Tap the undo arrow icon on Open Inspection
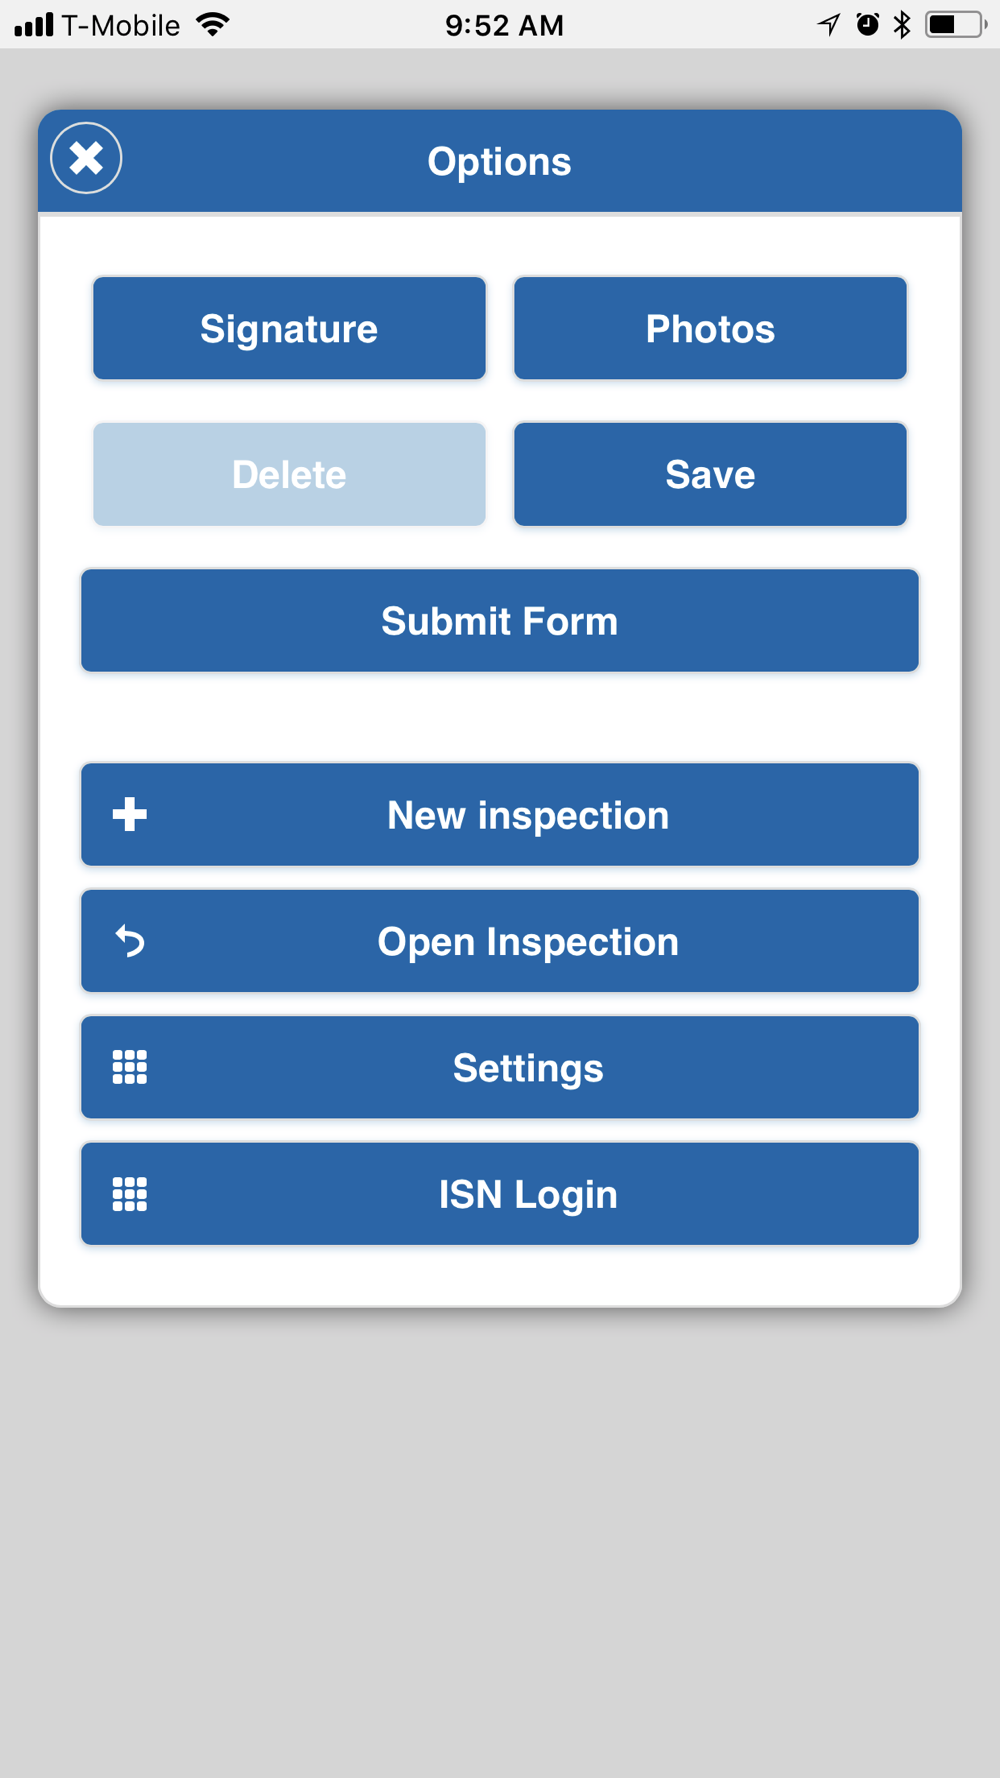 130,941
